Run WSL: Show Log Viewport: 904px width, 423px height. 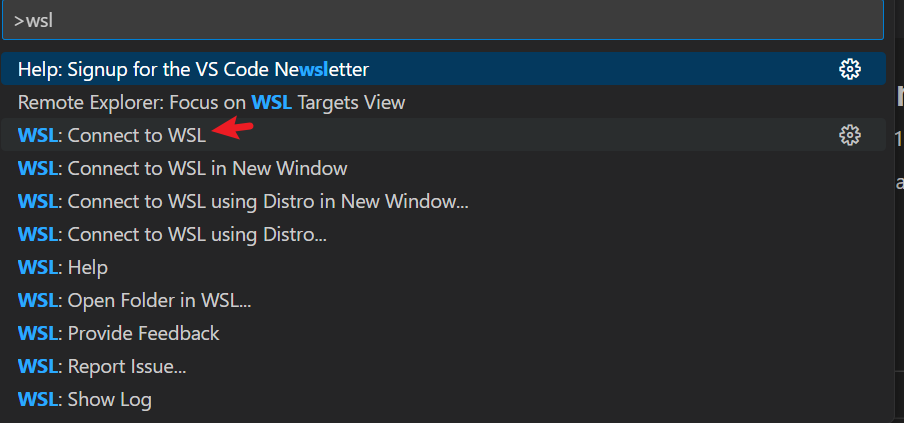point(443,399)
